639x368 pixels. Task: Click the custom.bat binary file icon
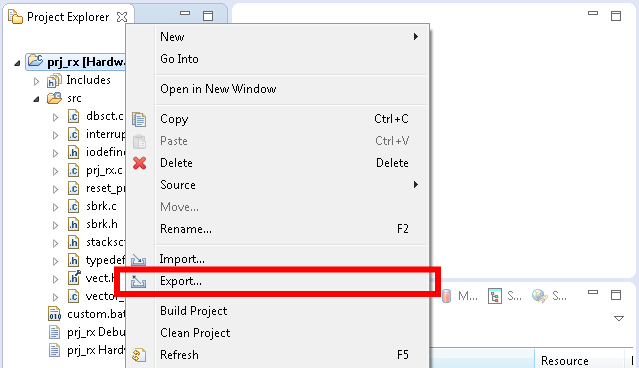55,314
